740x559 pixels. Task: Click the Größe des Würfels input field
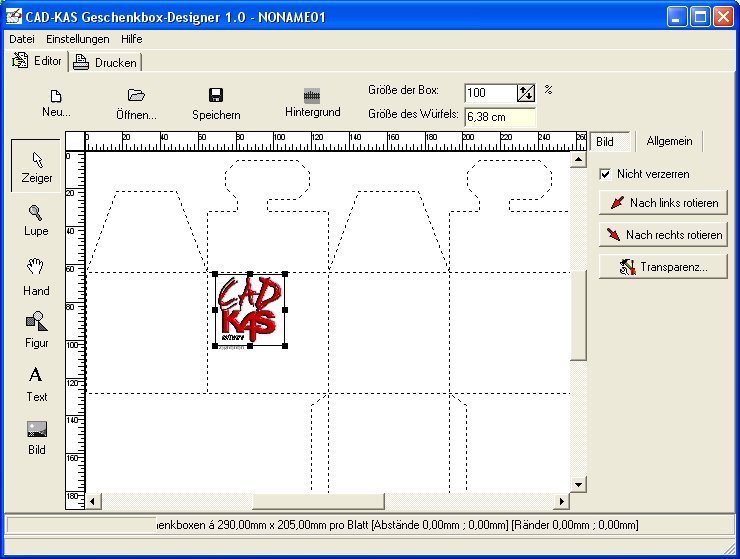point(499,116)
